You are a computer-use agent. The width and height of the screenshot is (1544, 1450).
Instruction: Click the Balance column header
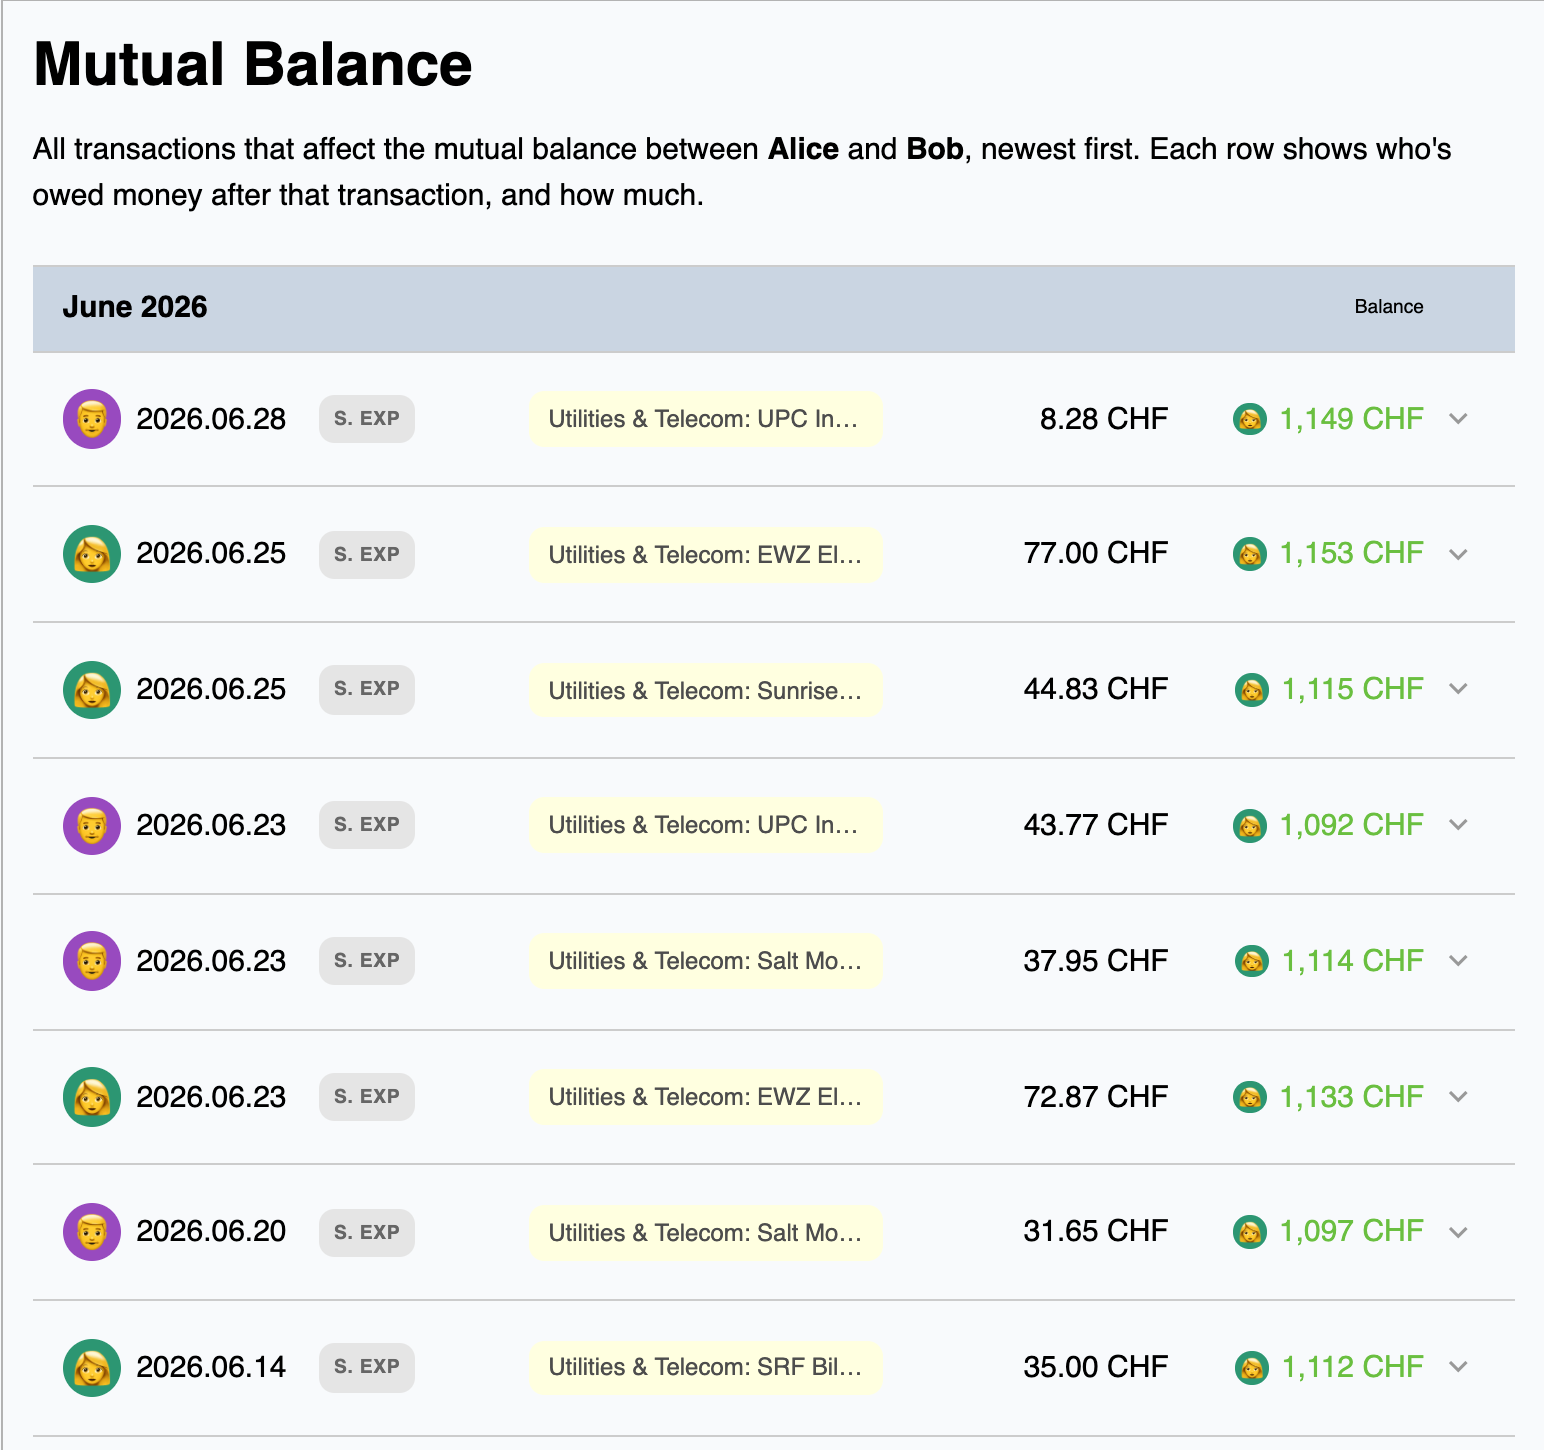click(1389, 307)
